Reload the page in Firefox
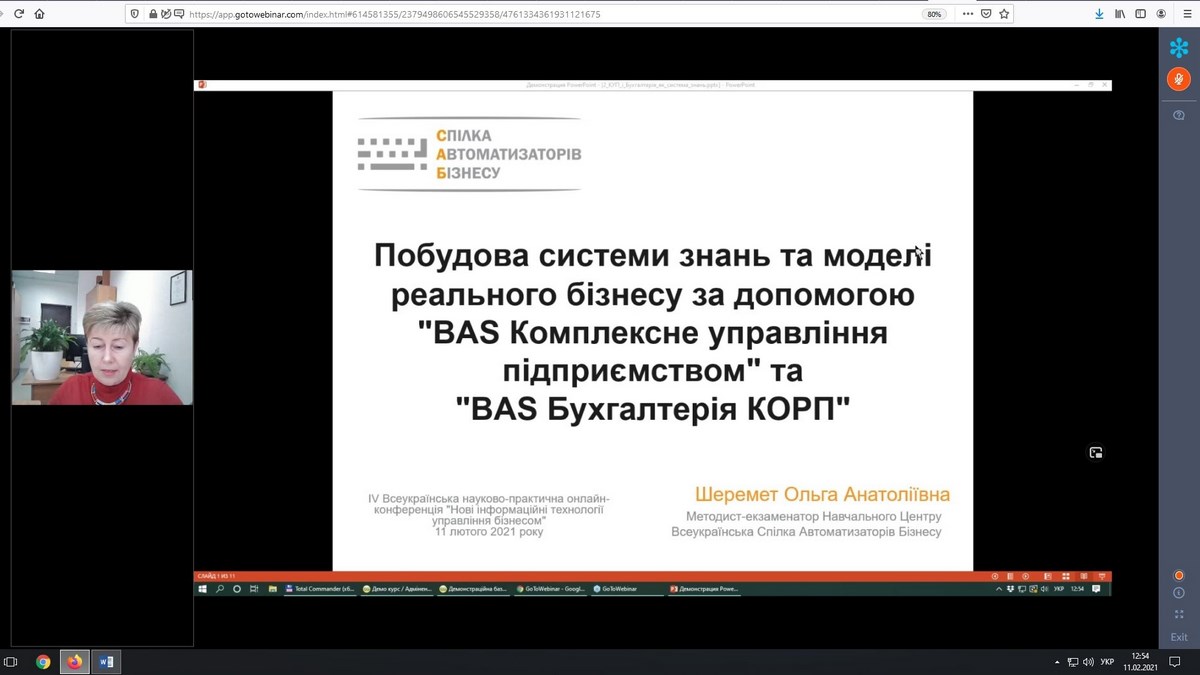 (18, 14)
